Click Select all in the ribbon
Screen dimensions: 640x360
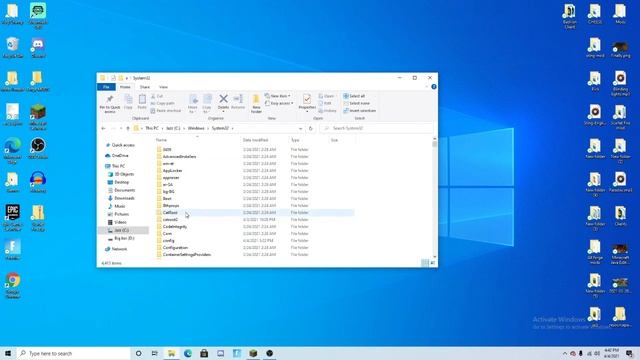point(354,96)
